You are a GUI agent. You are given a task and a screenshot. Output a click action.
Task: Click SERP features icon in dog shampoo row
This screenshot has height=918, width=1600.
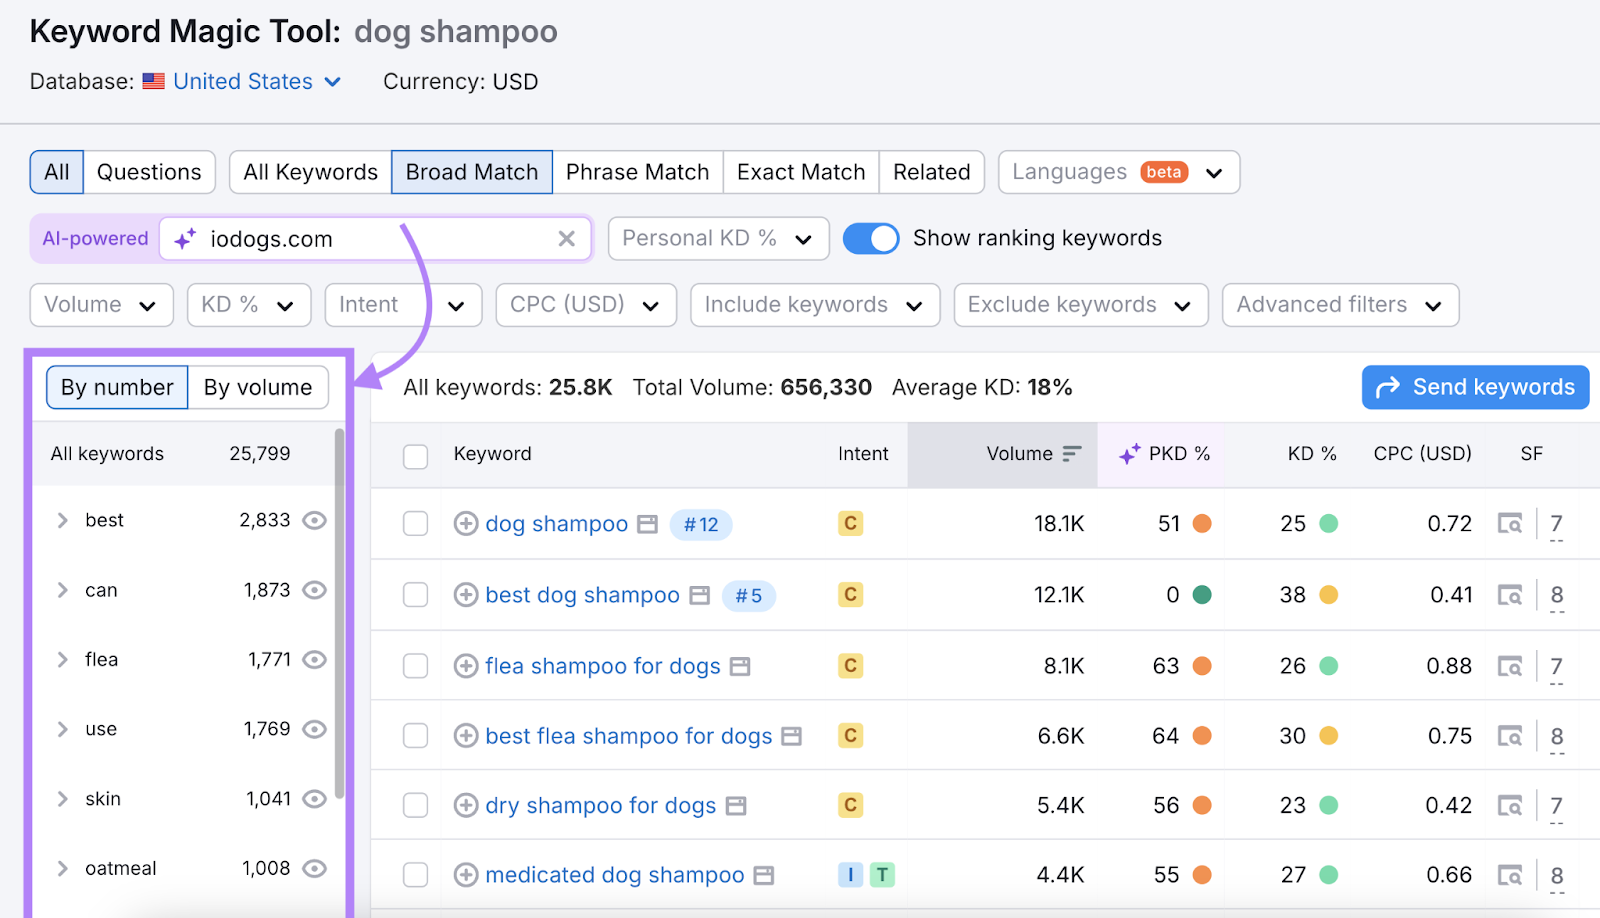click(x=1509, y=524)
